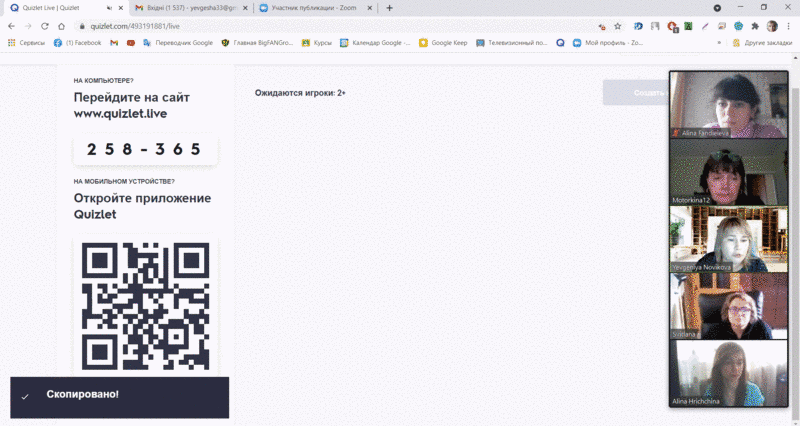The width and height of the screenshot is (800, 426).
Task: Close the Gmail inbox tab
Action: 245,8
